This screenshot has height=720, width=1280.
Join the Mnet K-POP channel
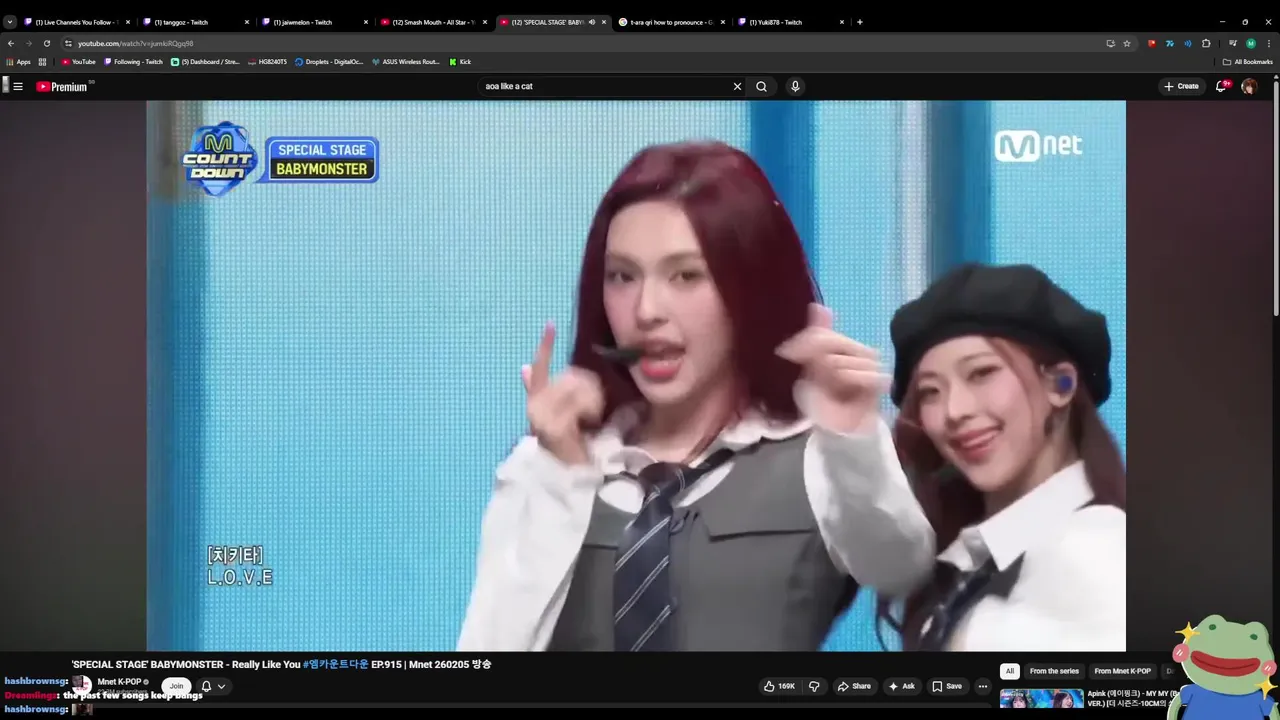coord(176,686)
